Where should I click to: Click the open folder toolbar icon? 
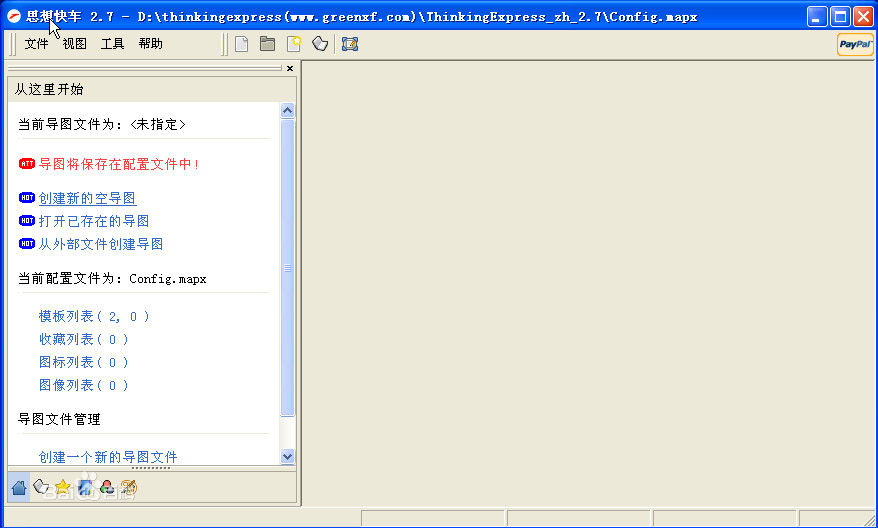pyautogui.click(x=267, y=44)
